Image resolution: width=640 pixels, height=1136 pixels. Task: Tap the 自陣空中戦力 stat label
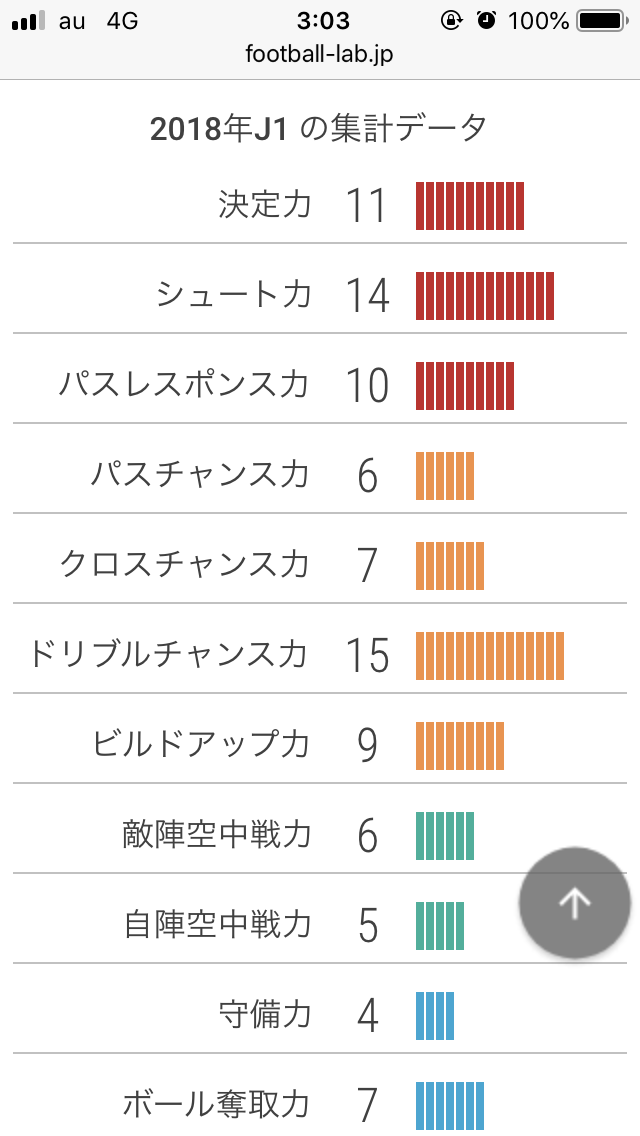pos(218,925)
